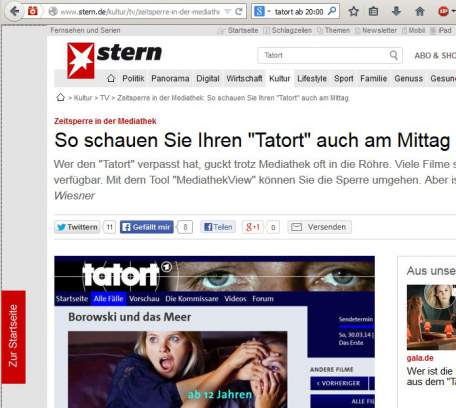The width and height of the screenshot is (456, 408).
Task: Select the Politik menu item
Action: tap(133, 79)
